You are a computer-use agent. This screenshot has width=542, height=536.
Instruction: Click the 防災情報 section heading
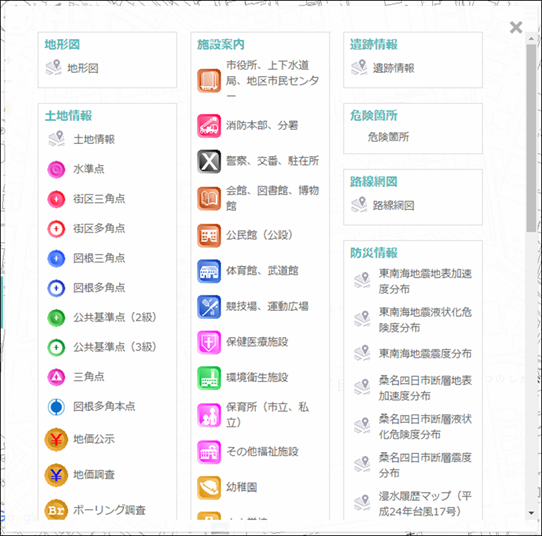tap(374, 253)
